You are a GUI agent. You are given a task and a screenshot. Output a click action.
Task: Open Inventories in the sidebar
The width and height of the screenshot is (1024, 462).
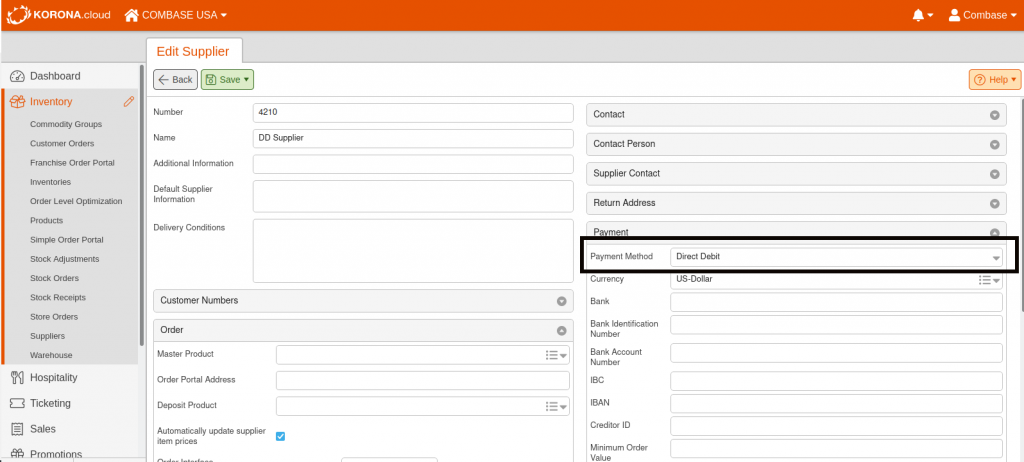[x=50, y=182]
